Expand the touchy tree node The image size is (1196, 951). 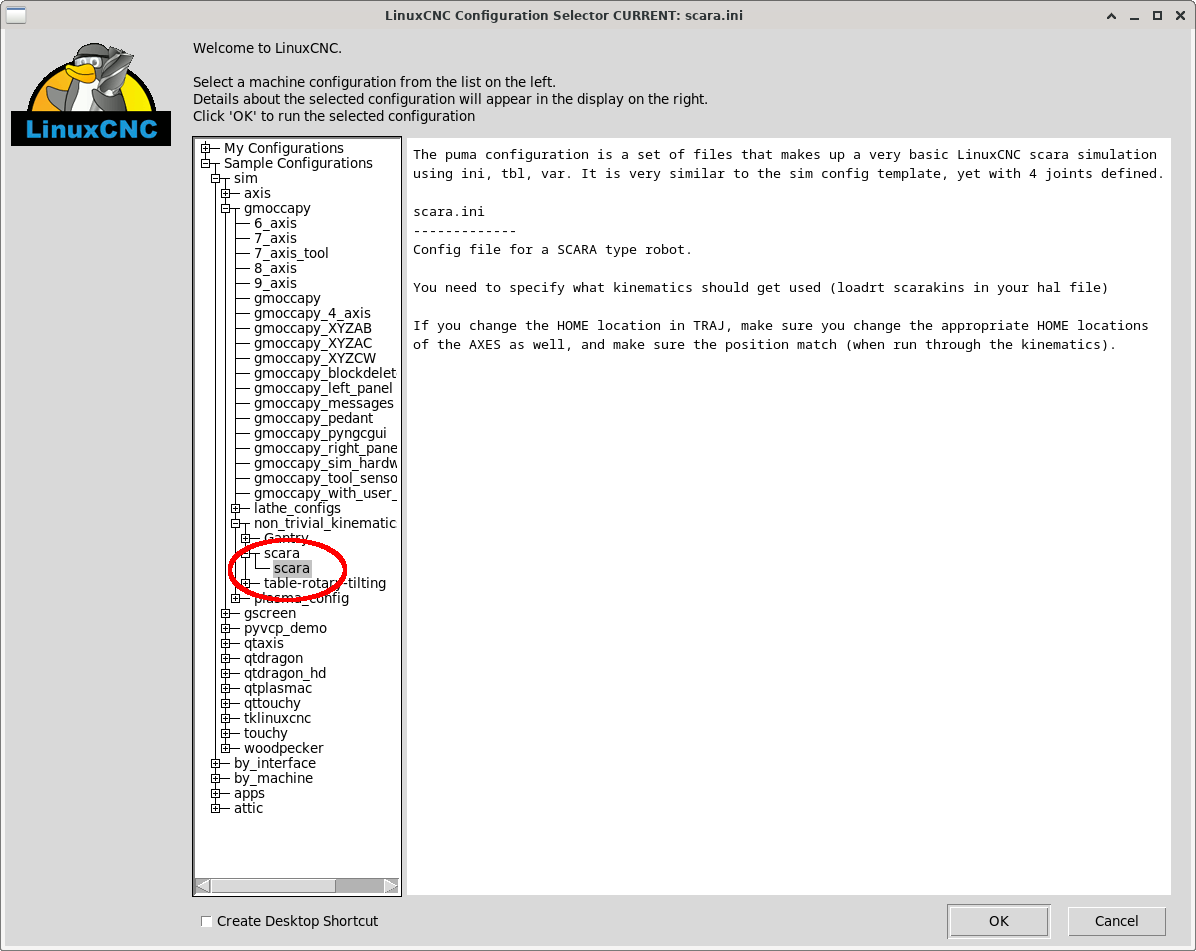[225, 734]
